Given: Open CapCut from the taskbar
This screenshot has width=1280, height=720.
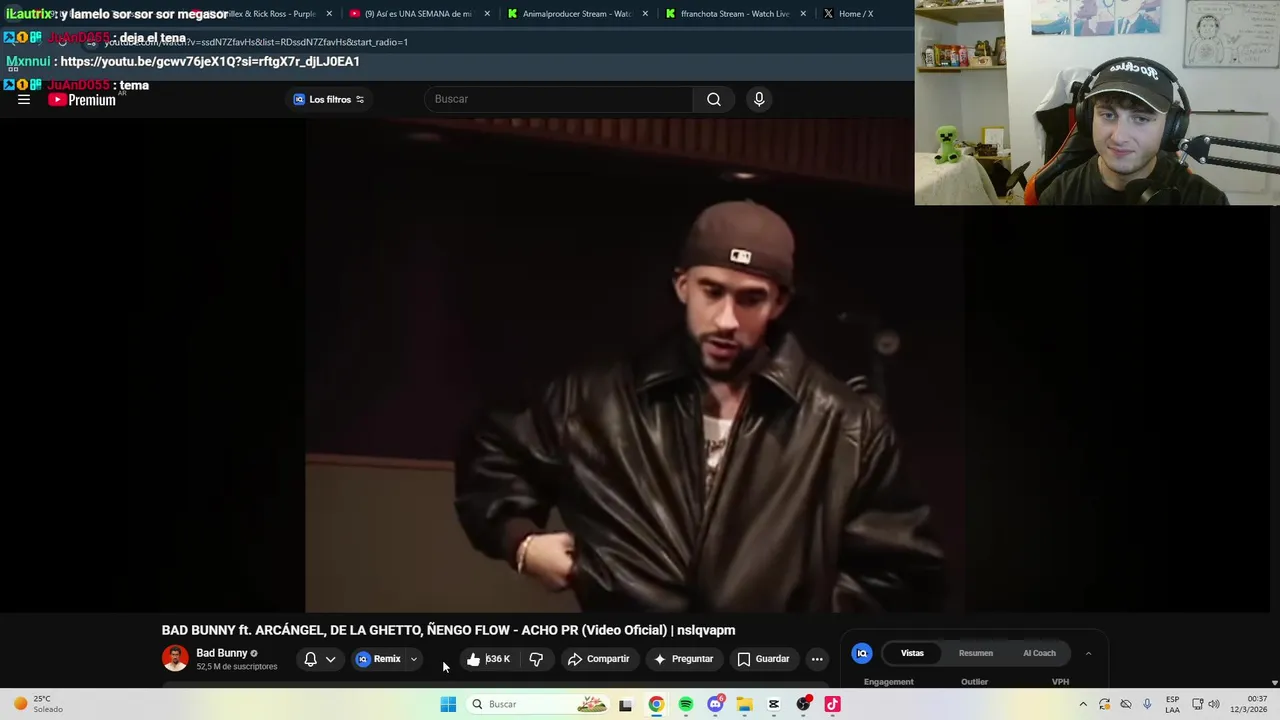Looking at the screenshot, I should tap(774, 704).
